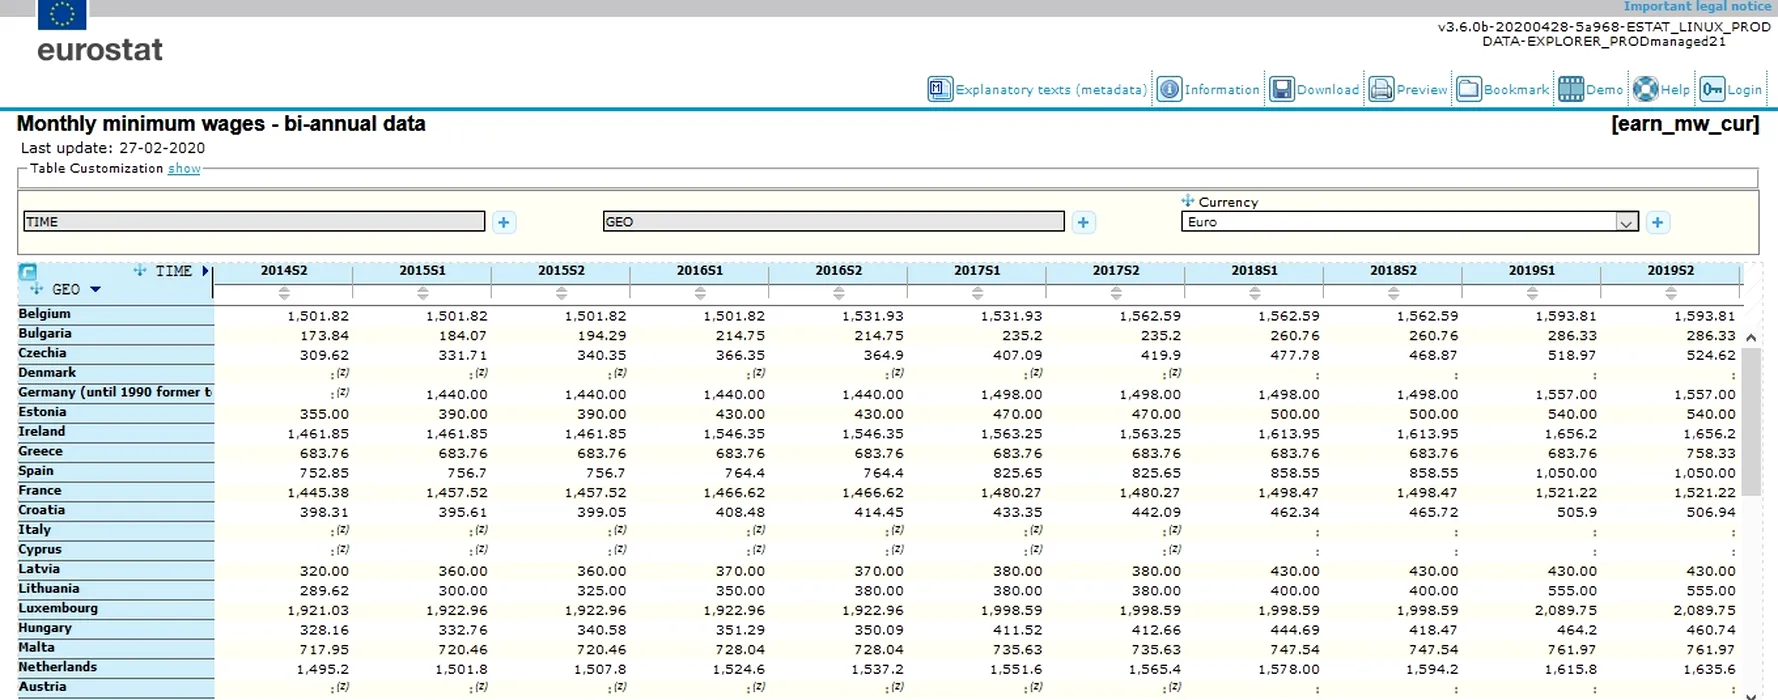Click the plus button beside TIME field
This screenshot has height=700, width=1778.
[x=504, y=222]
